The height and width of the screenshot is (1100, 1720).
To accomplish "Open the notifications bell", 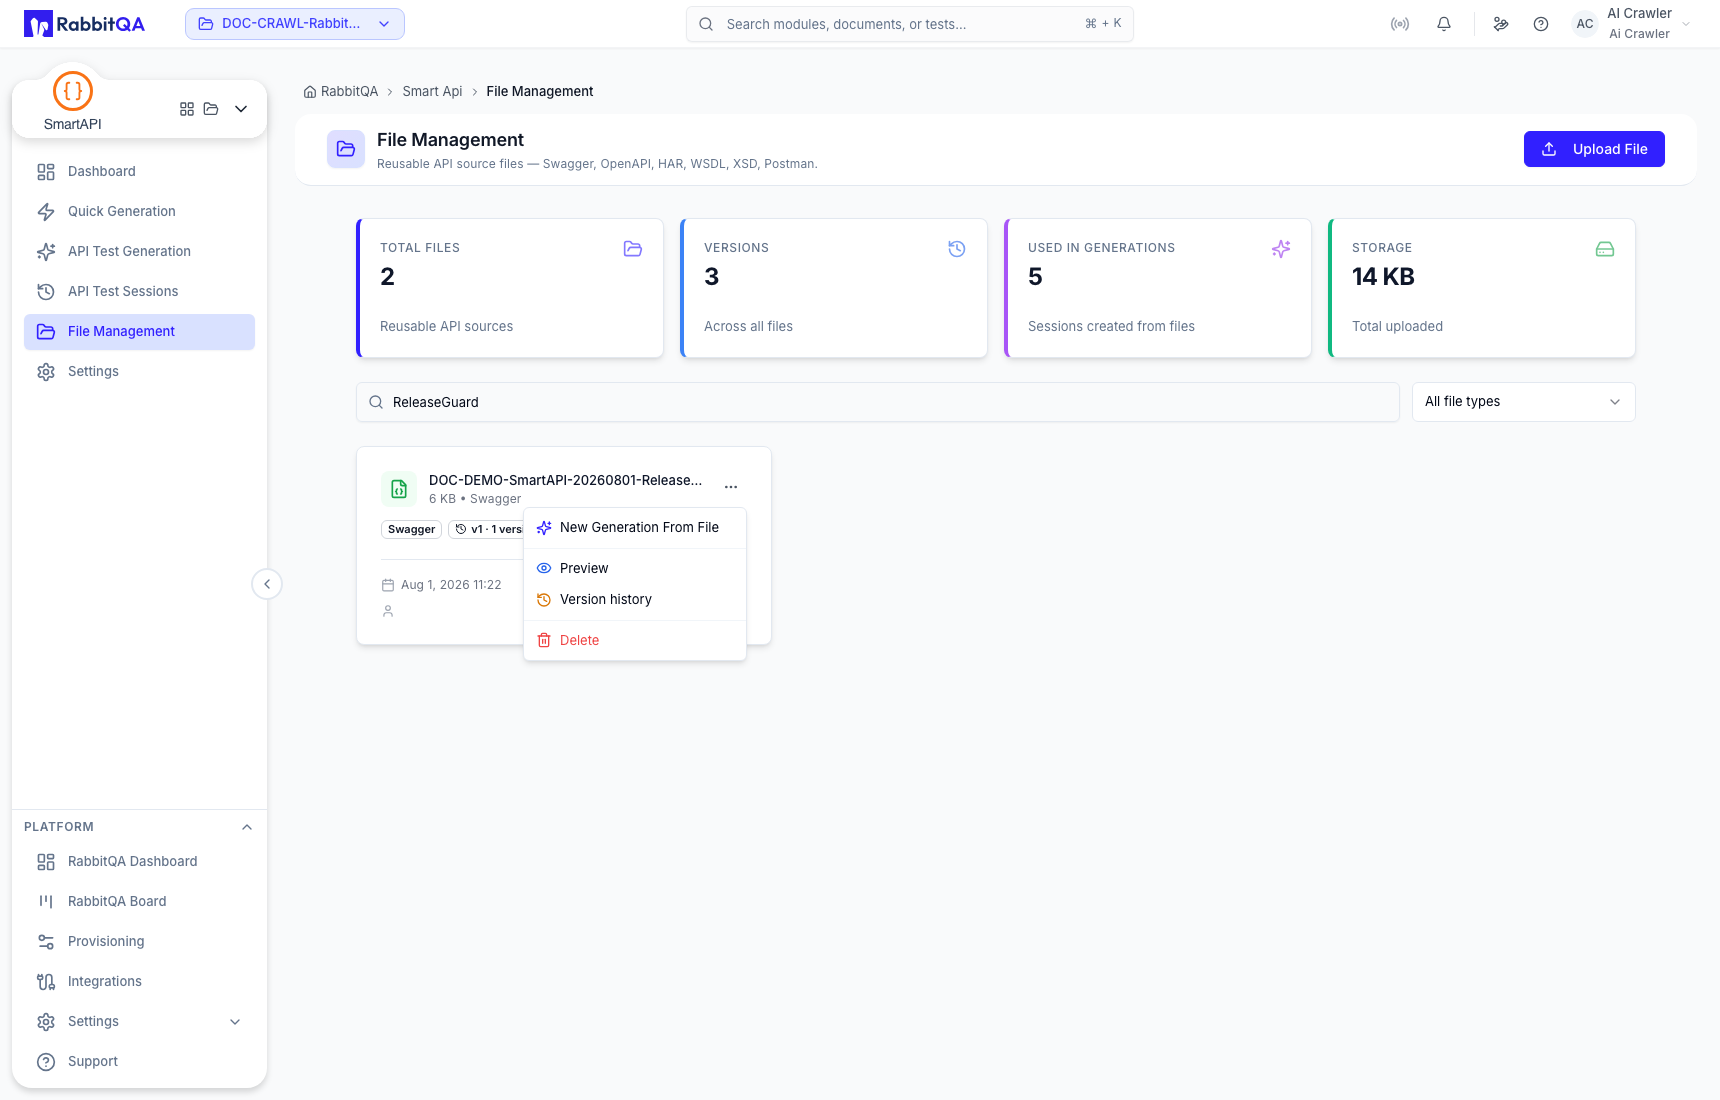I will point(1444,24).
